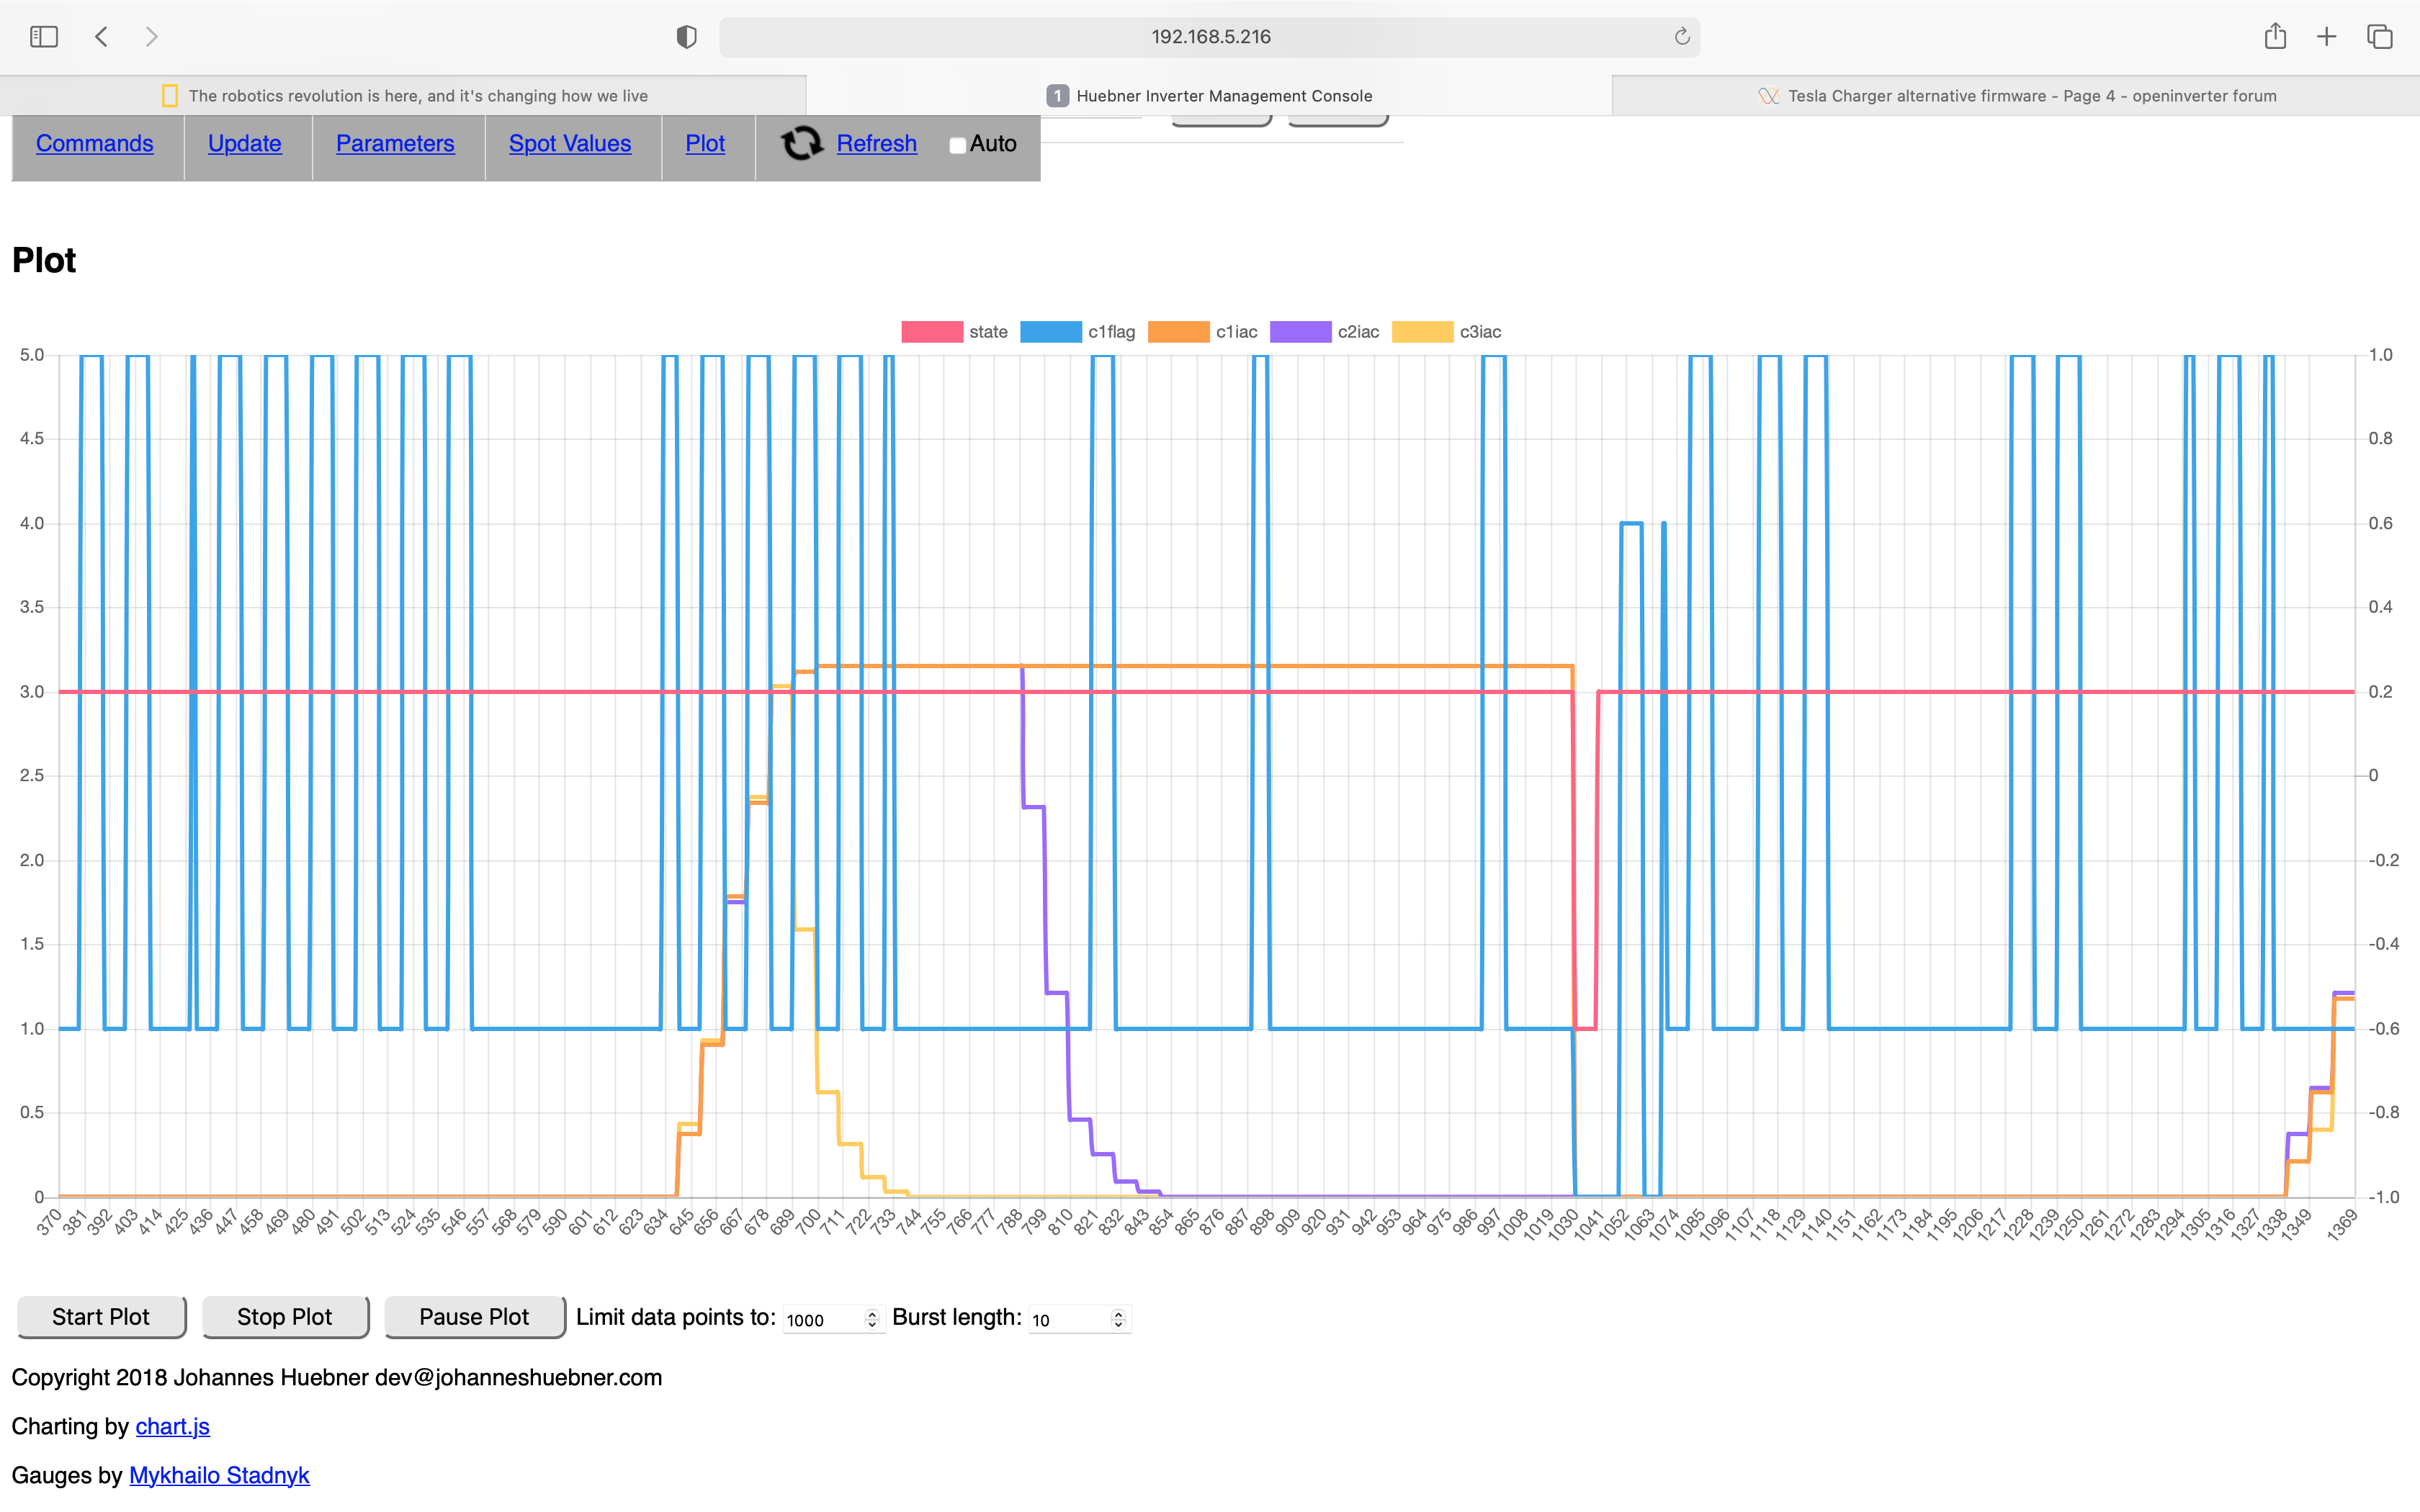Screen dimensions: 2420x1512
Task: Click the privacy shield icon
Action: click(x=686, y=37)
